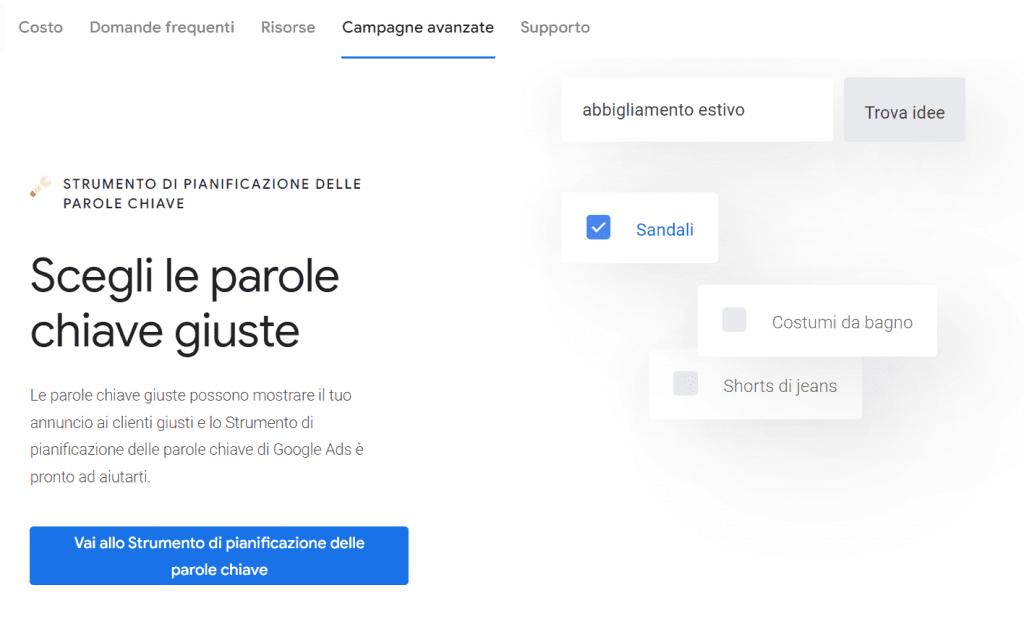
Task: Open the Costo tab
Action: (x=41, y=27)
